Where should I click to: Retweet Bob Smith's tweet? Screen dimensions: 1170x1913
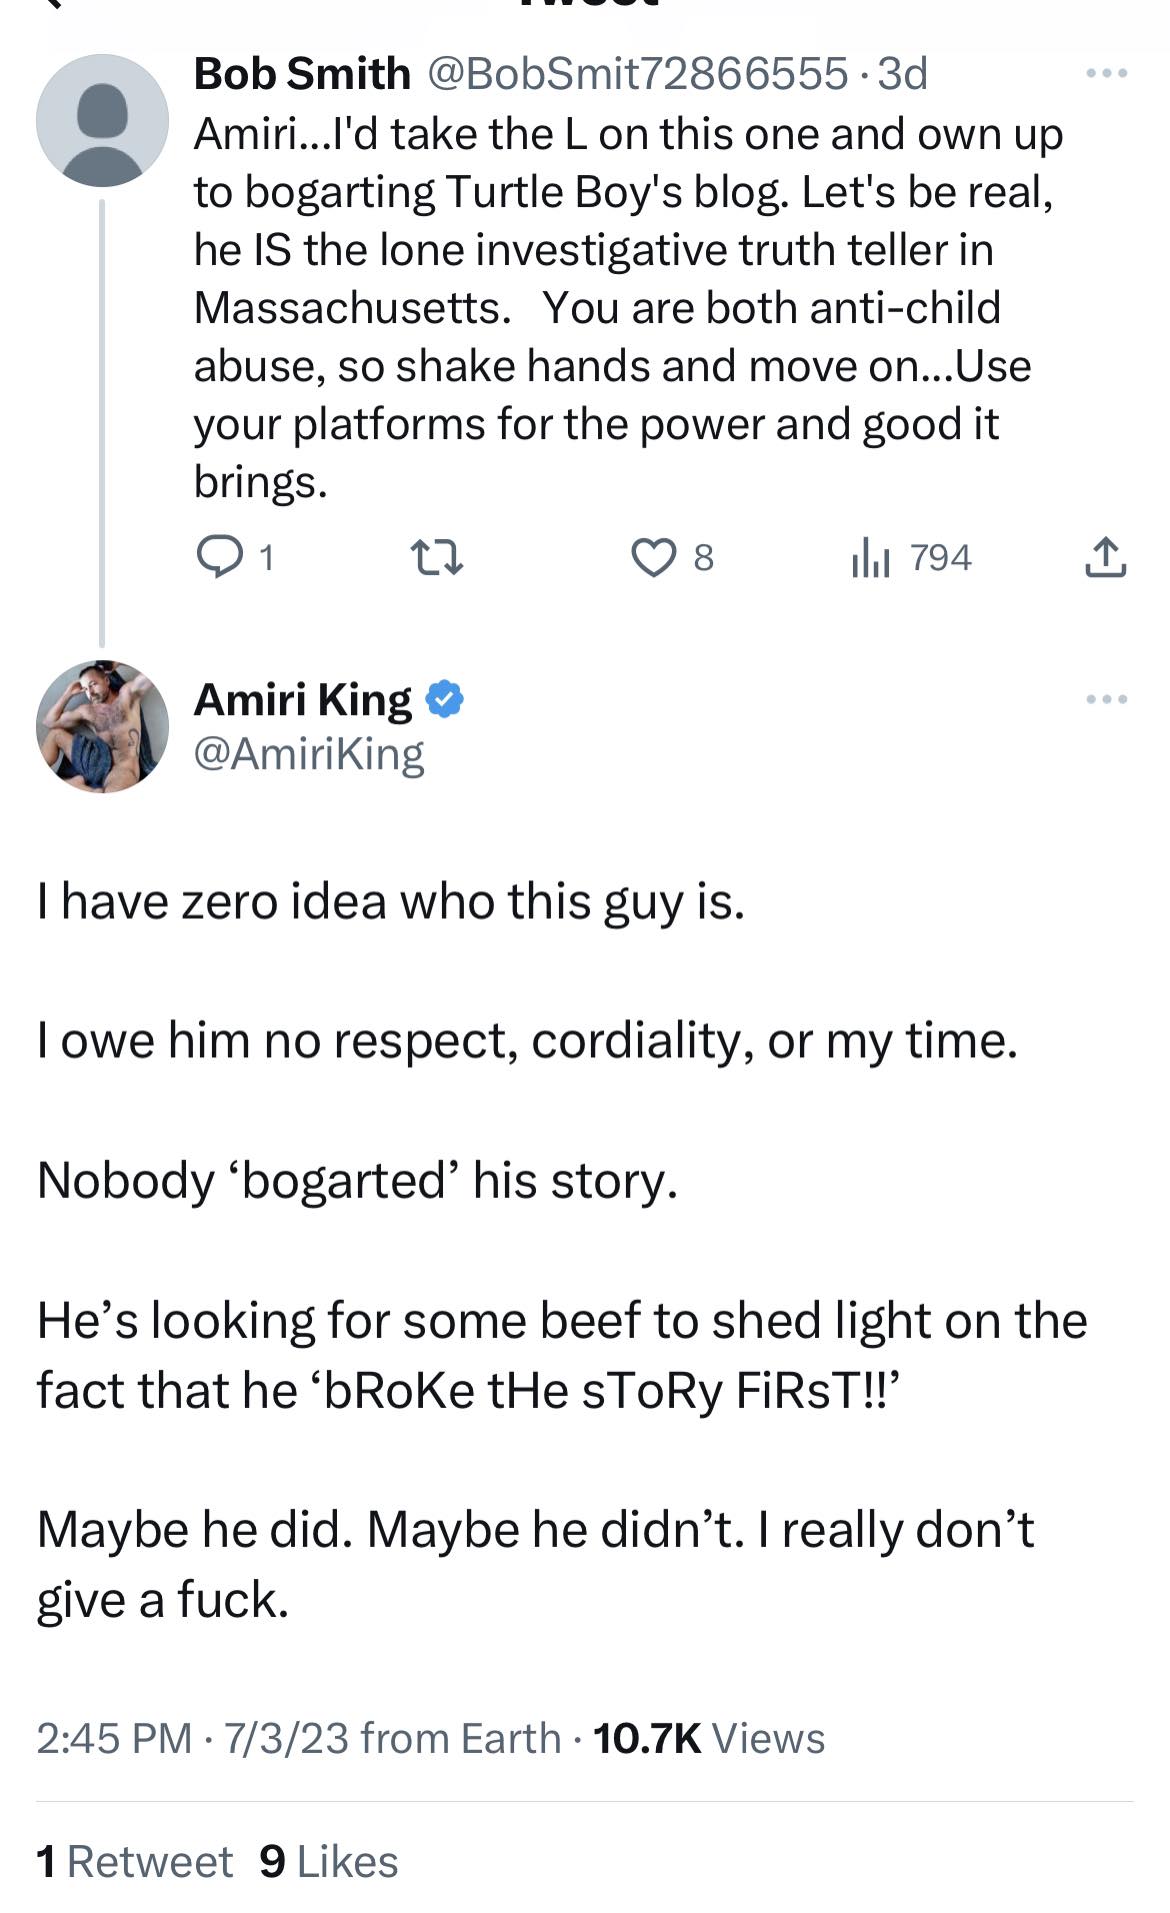click(438, 557)
